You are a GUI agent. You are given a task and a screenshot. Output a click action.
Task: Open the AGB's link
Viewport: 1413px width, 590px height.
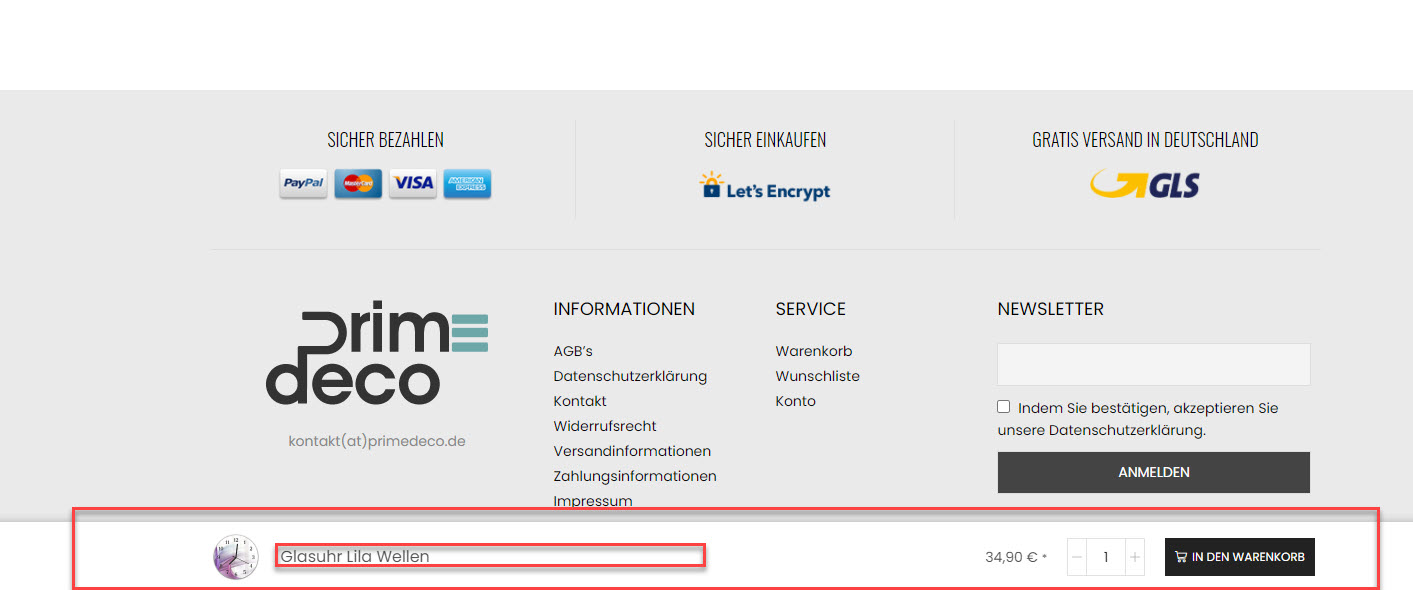coord(573,351)
